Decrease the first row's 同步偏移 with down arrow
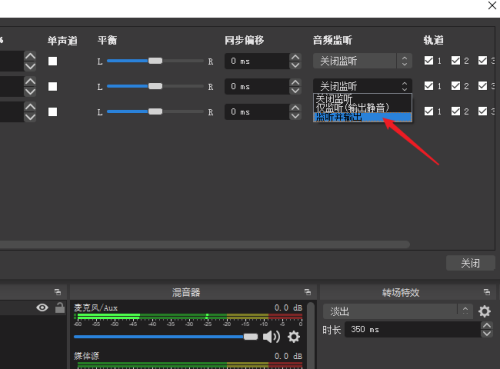 tap(295, 65)
